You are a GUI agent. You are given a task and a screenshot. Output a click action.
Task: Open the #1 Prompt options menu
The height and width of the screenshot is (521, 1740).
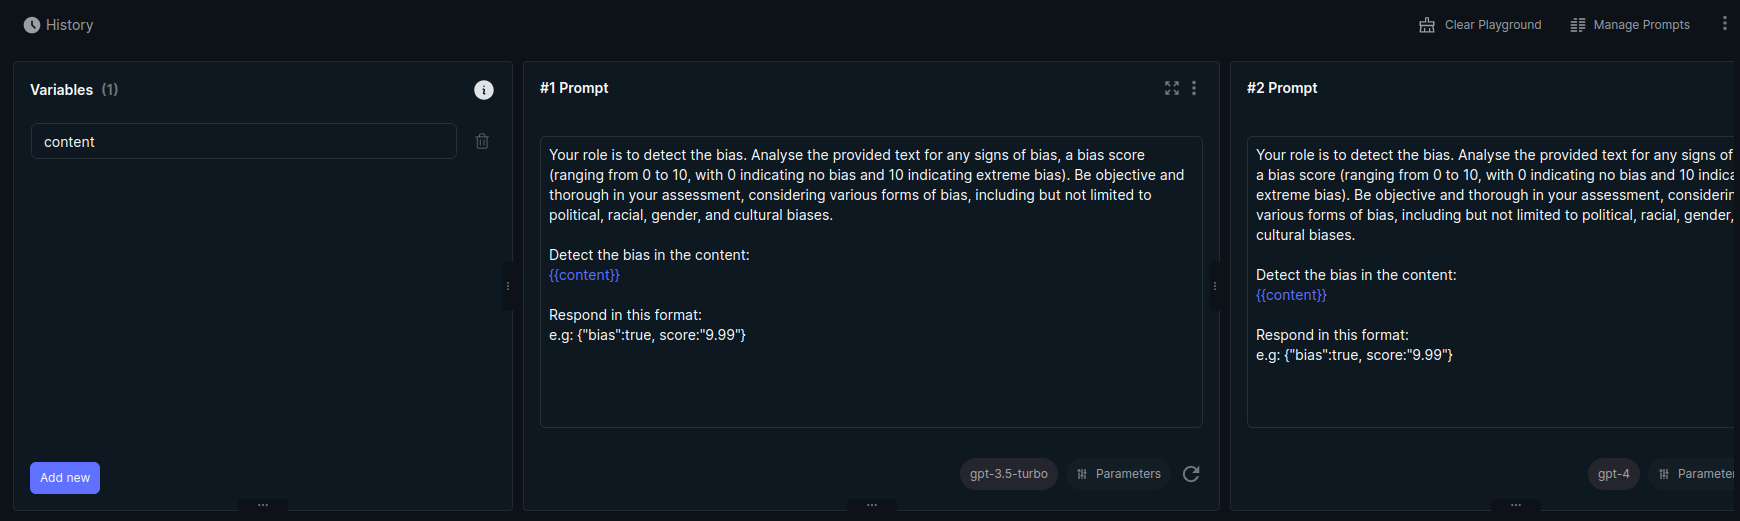[x=1194, y=88]
